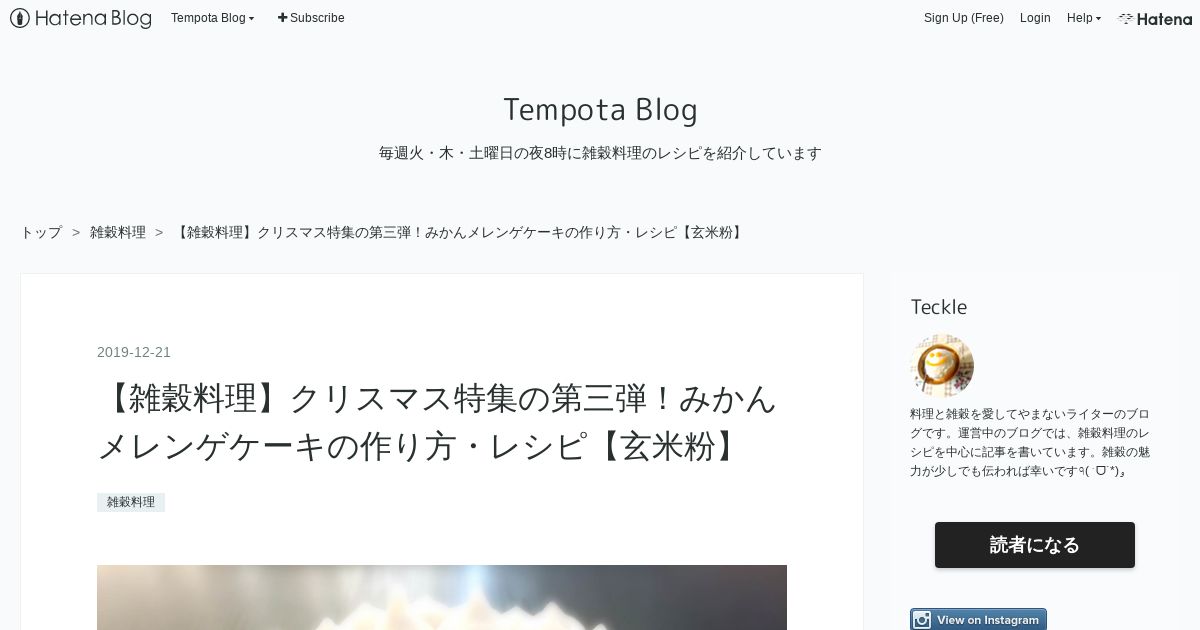
Task: Click the Instagram camera icon
Action: pos(922,620)
